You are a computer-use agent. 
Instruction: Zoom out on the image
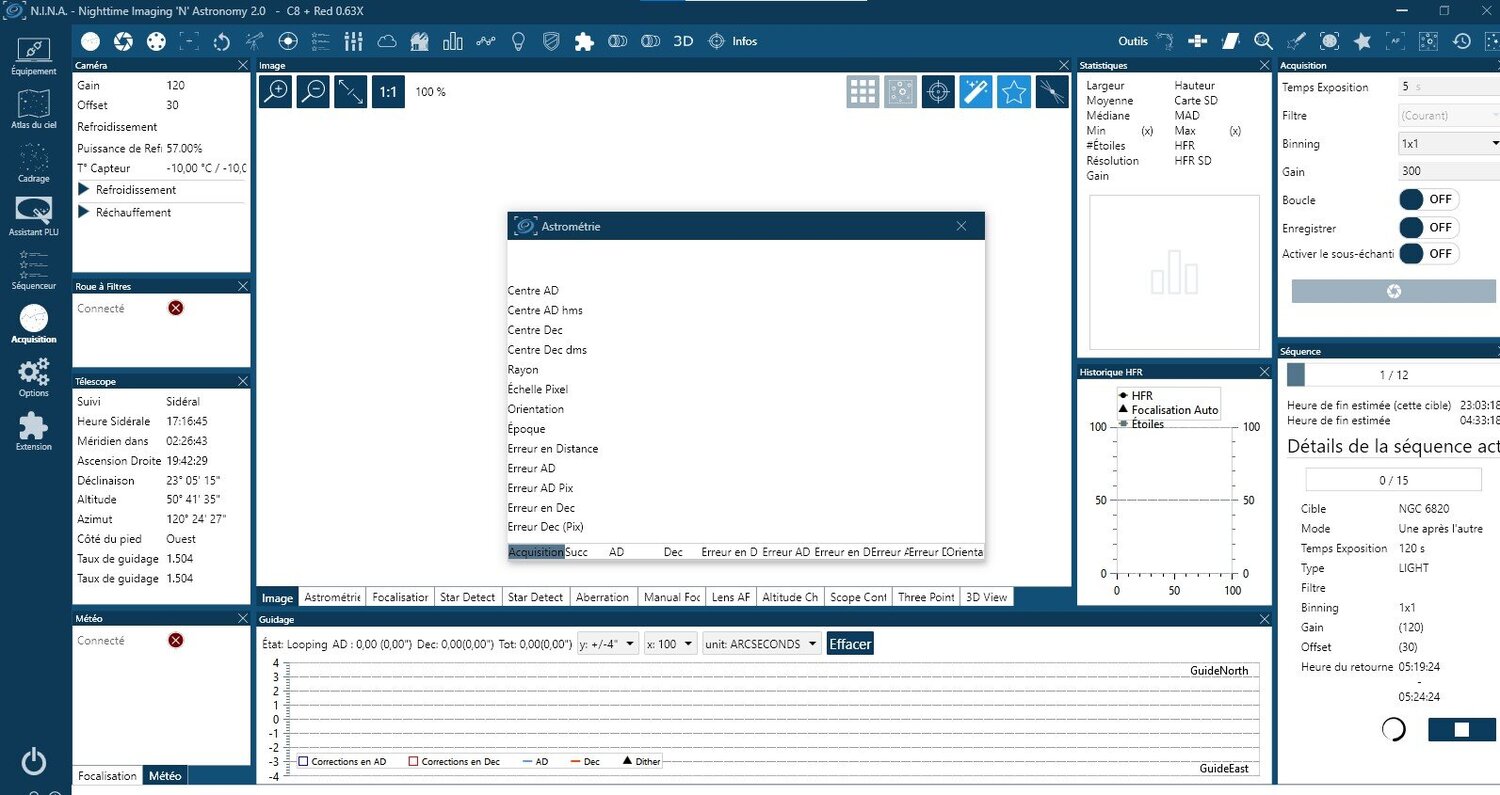pyautogui.click(x=313, y=91)
